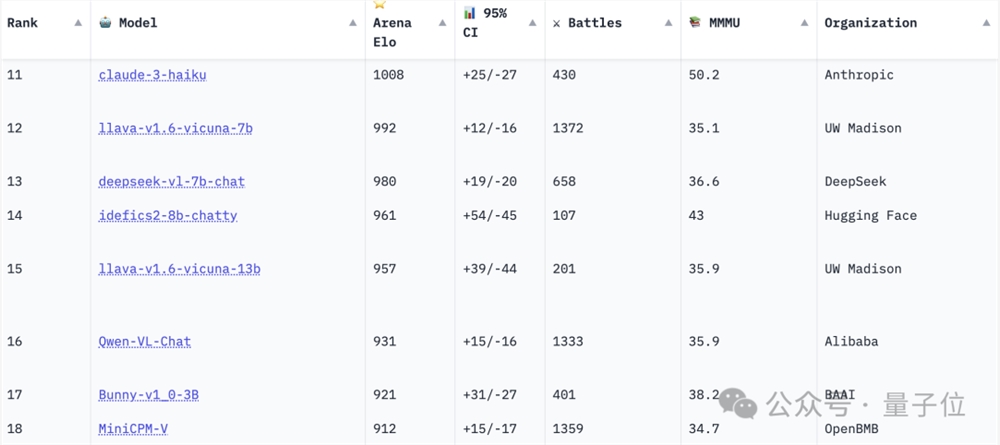The image size is (1000, 445).
Task: Open the MiniCPM-V model link
Action: 132,429
